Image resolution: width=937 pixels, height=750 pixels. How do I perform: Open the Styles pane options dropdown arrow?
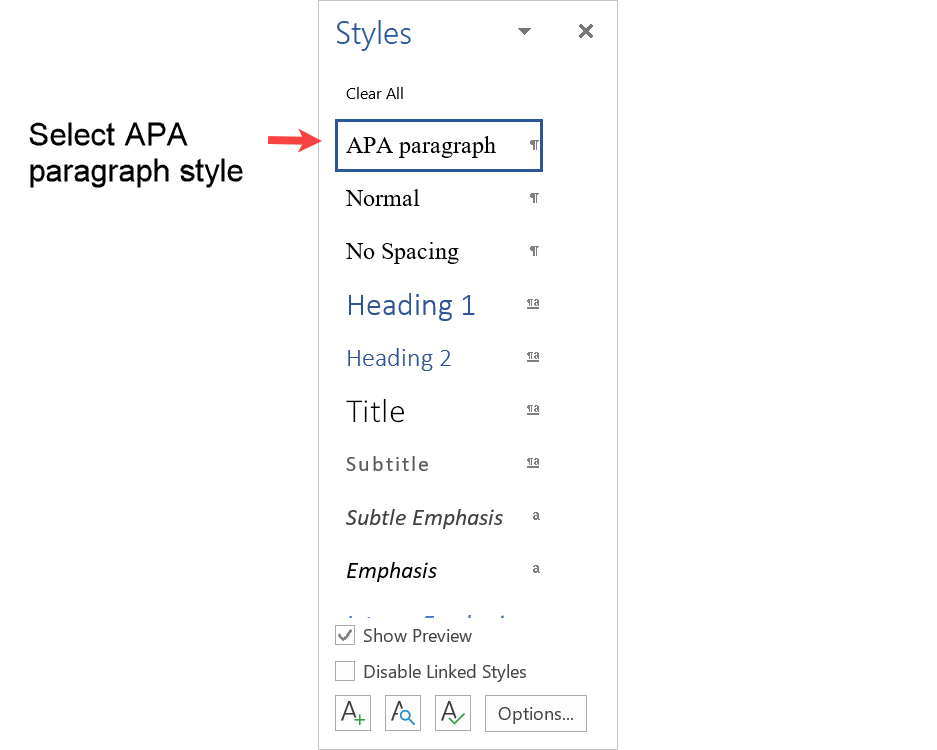coord(524,31)
